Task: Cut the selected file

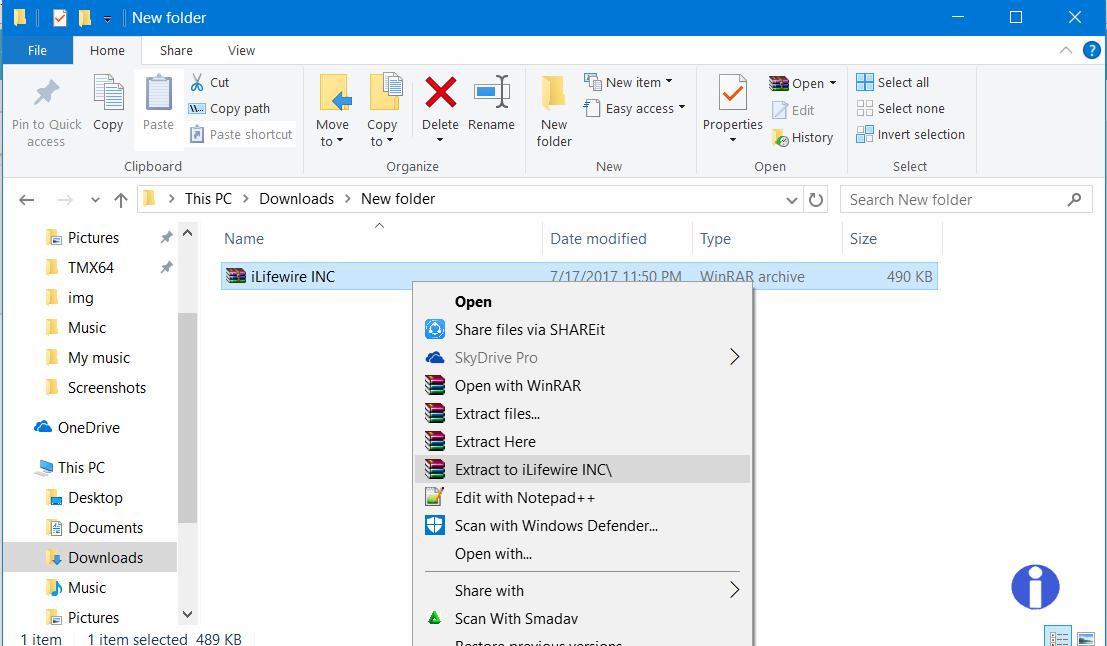Action: (210, 83)
